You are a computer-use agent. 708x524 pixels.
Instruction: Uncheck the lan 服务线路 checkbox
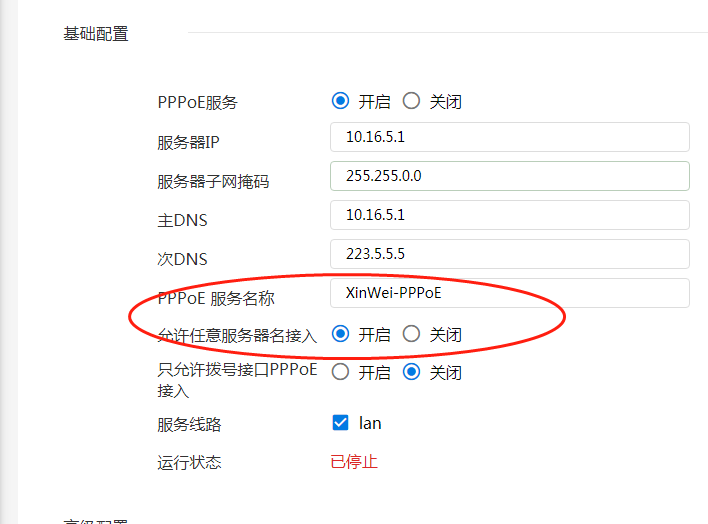click(340, 423)
